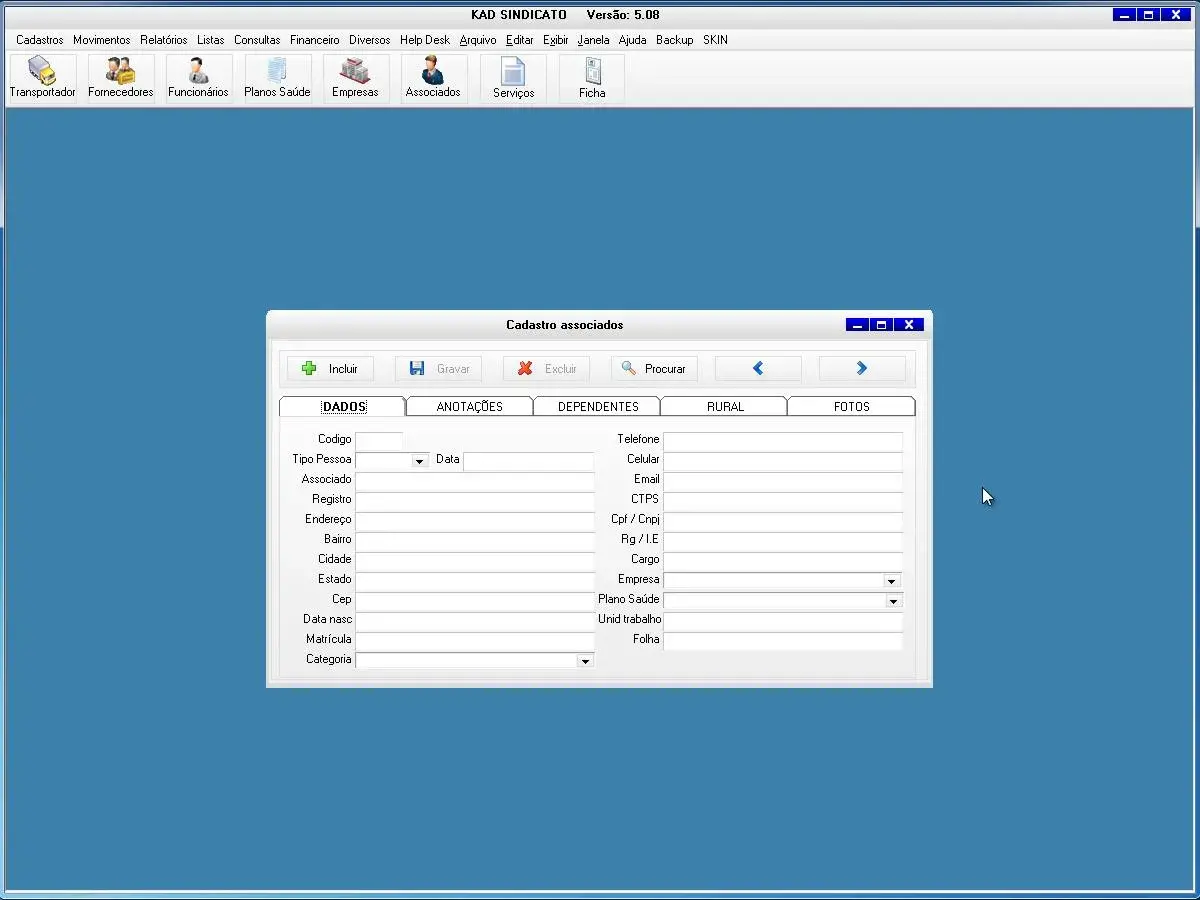Click the Email input field
1200x900 pixels.
tap(783, 481)
